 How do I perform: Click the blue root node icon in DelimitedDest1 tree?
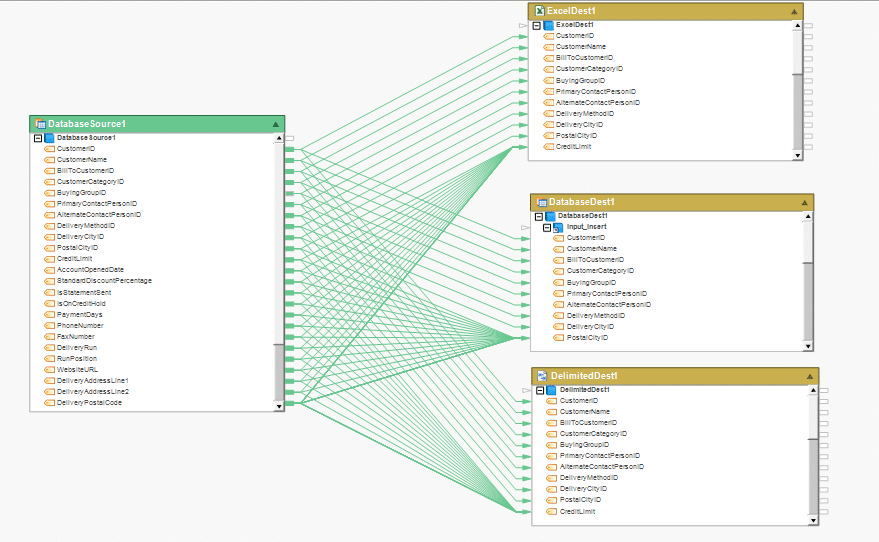(550, 389)
